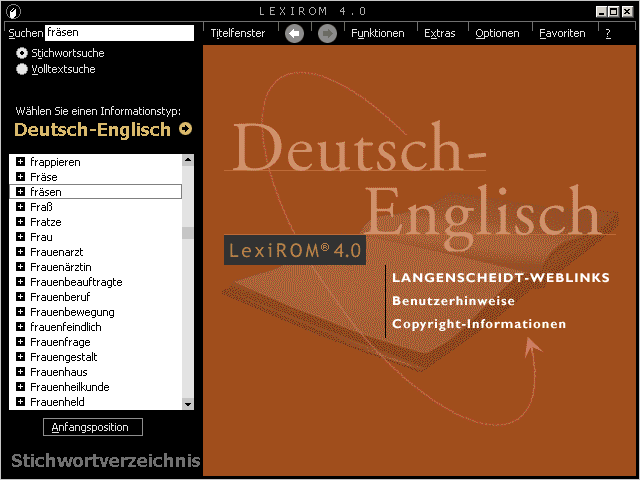The image size is (640, 480).
Task: Select the word 'Frauenfrage' in the list
Action: 60,342
